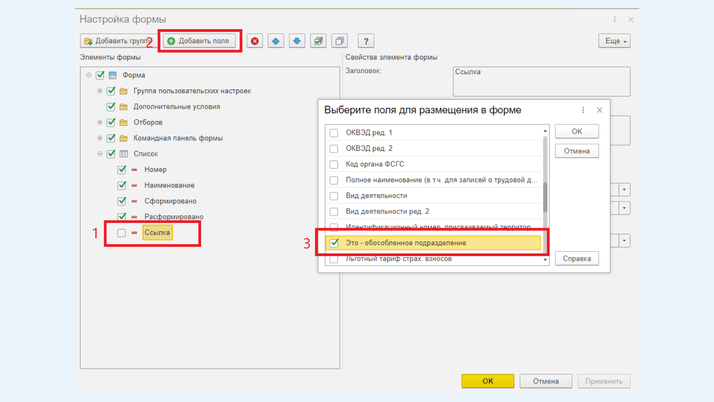
Task: Click the check all elements icon
Action: [318, 41]
